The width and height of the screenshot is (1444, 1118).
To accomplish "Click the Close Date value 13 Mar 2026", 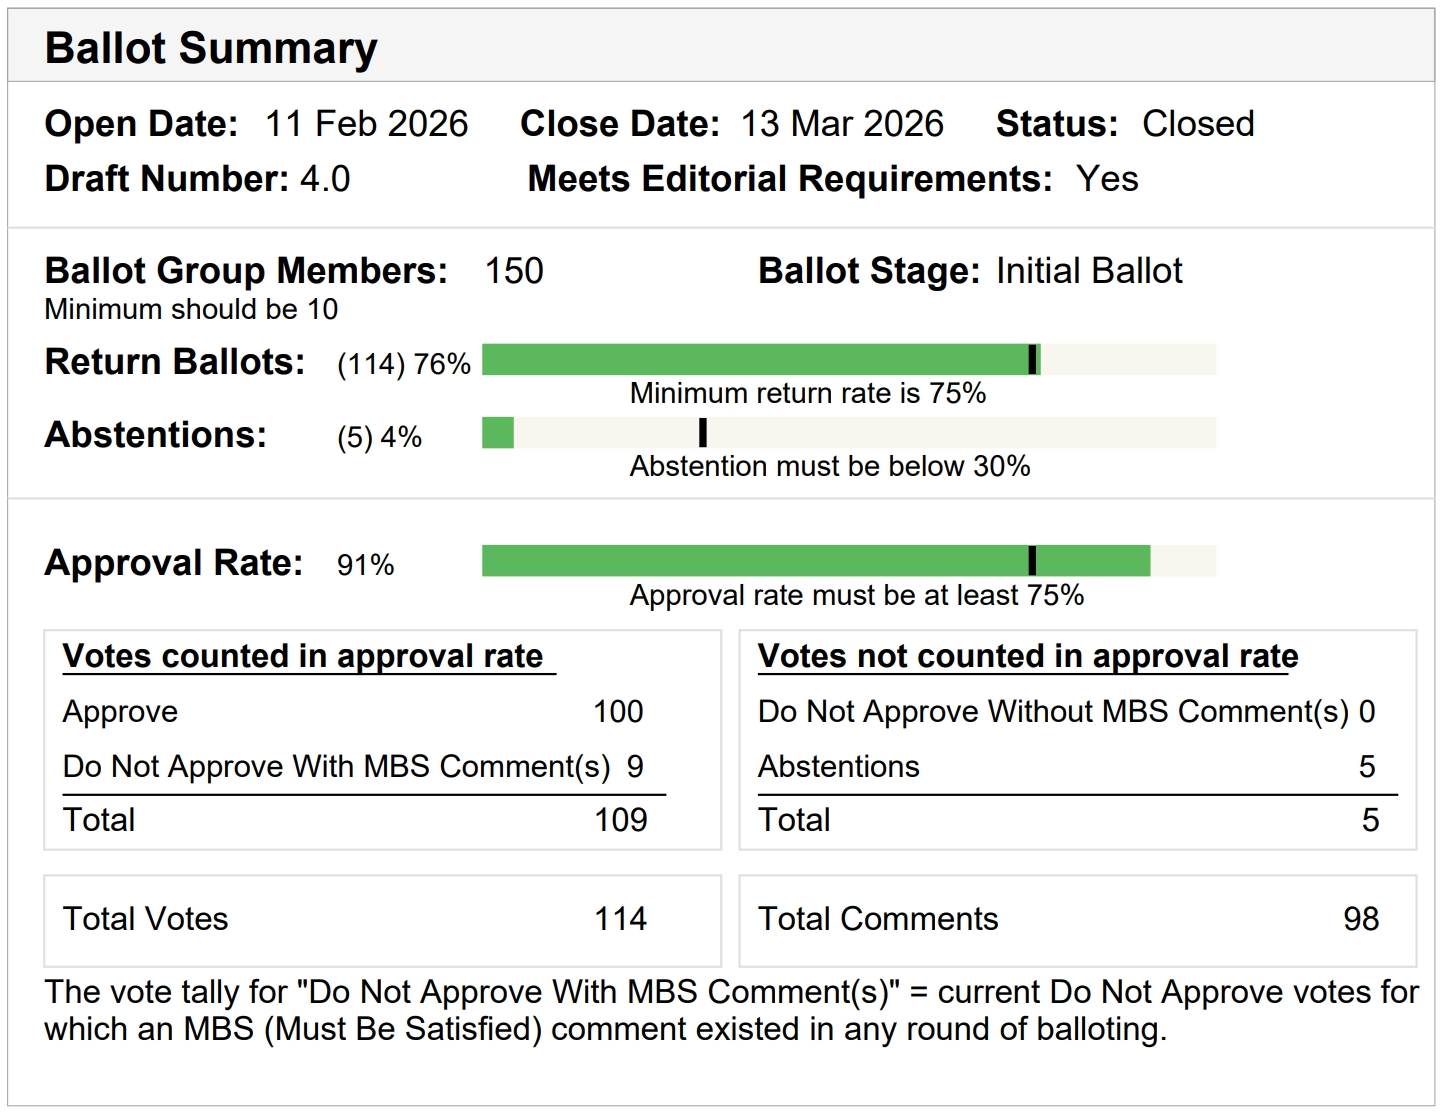I will coord(842,124).
